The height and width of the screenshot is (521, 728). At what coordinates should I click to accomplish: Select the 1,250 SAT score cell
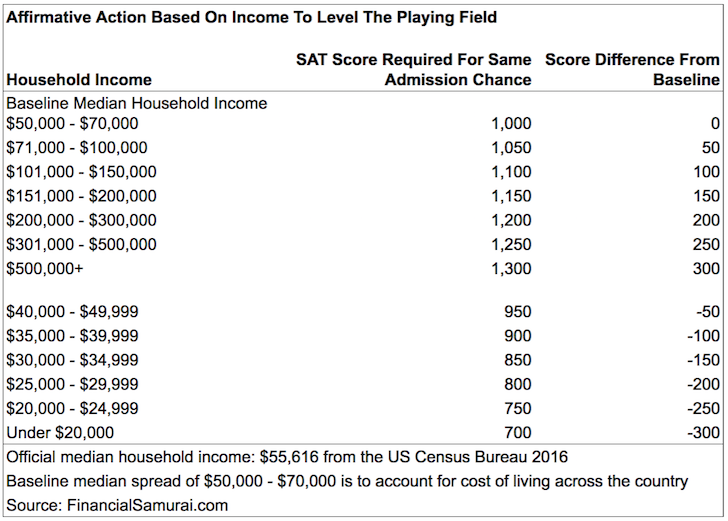pyautogui.click(x=511, y=244)
